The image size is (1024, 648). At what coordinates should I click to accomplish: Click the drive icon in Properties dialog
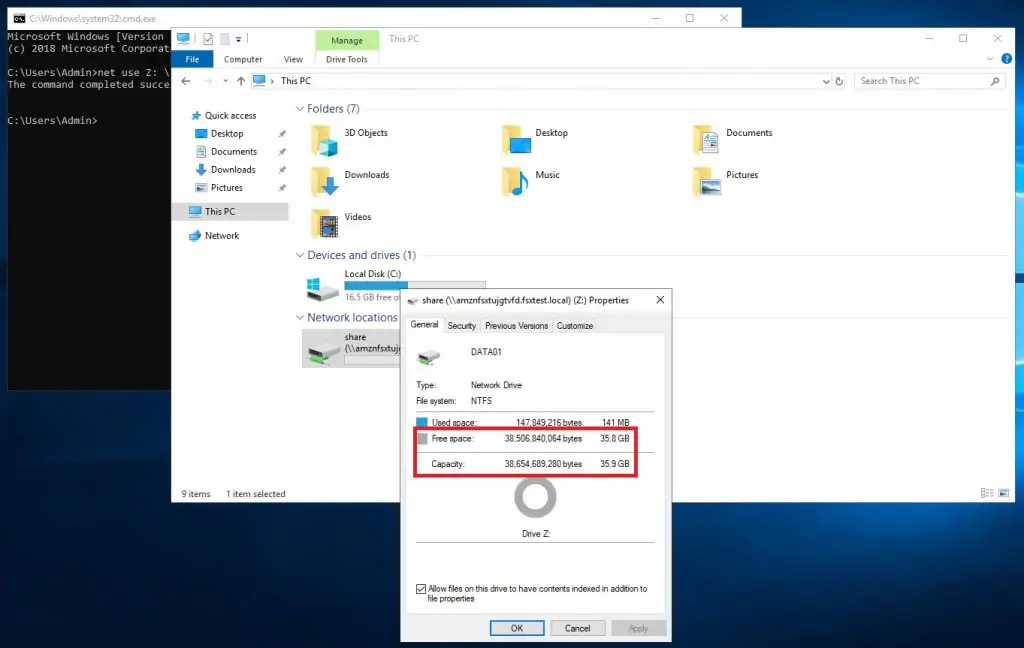(x=429, y=356)
